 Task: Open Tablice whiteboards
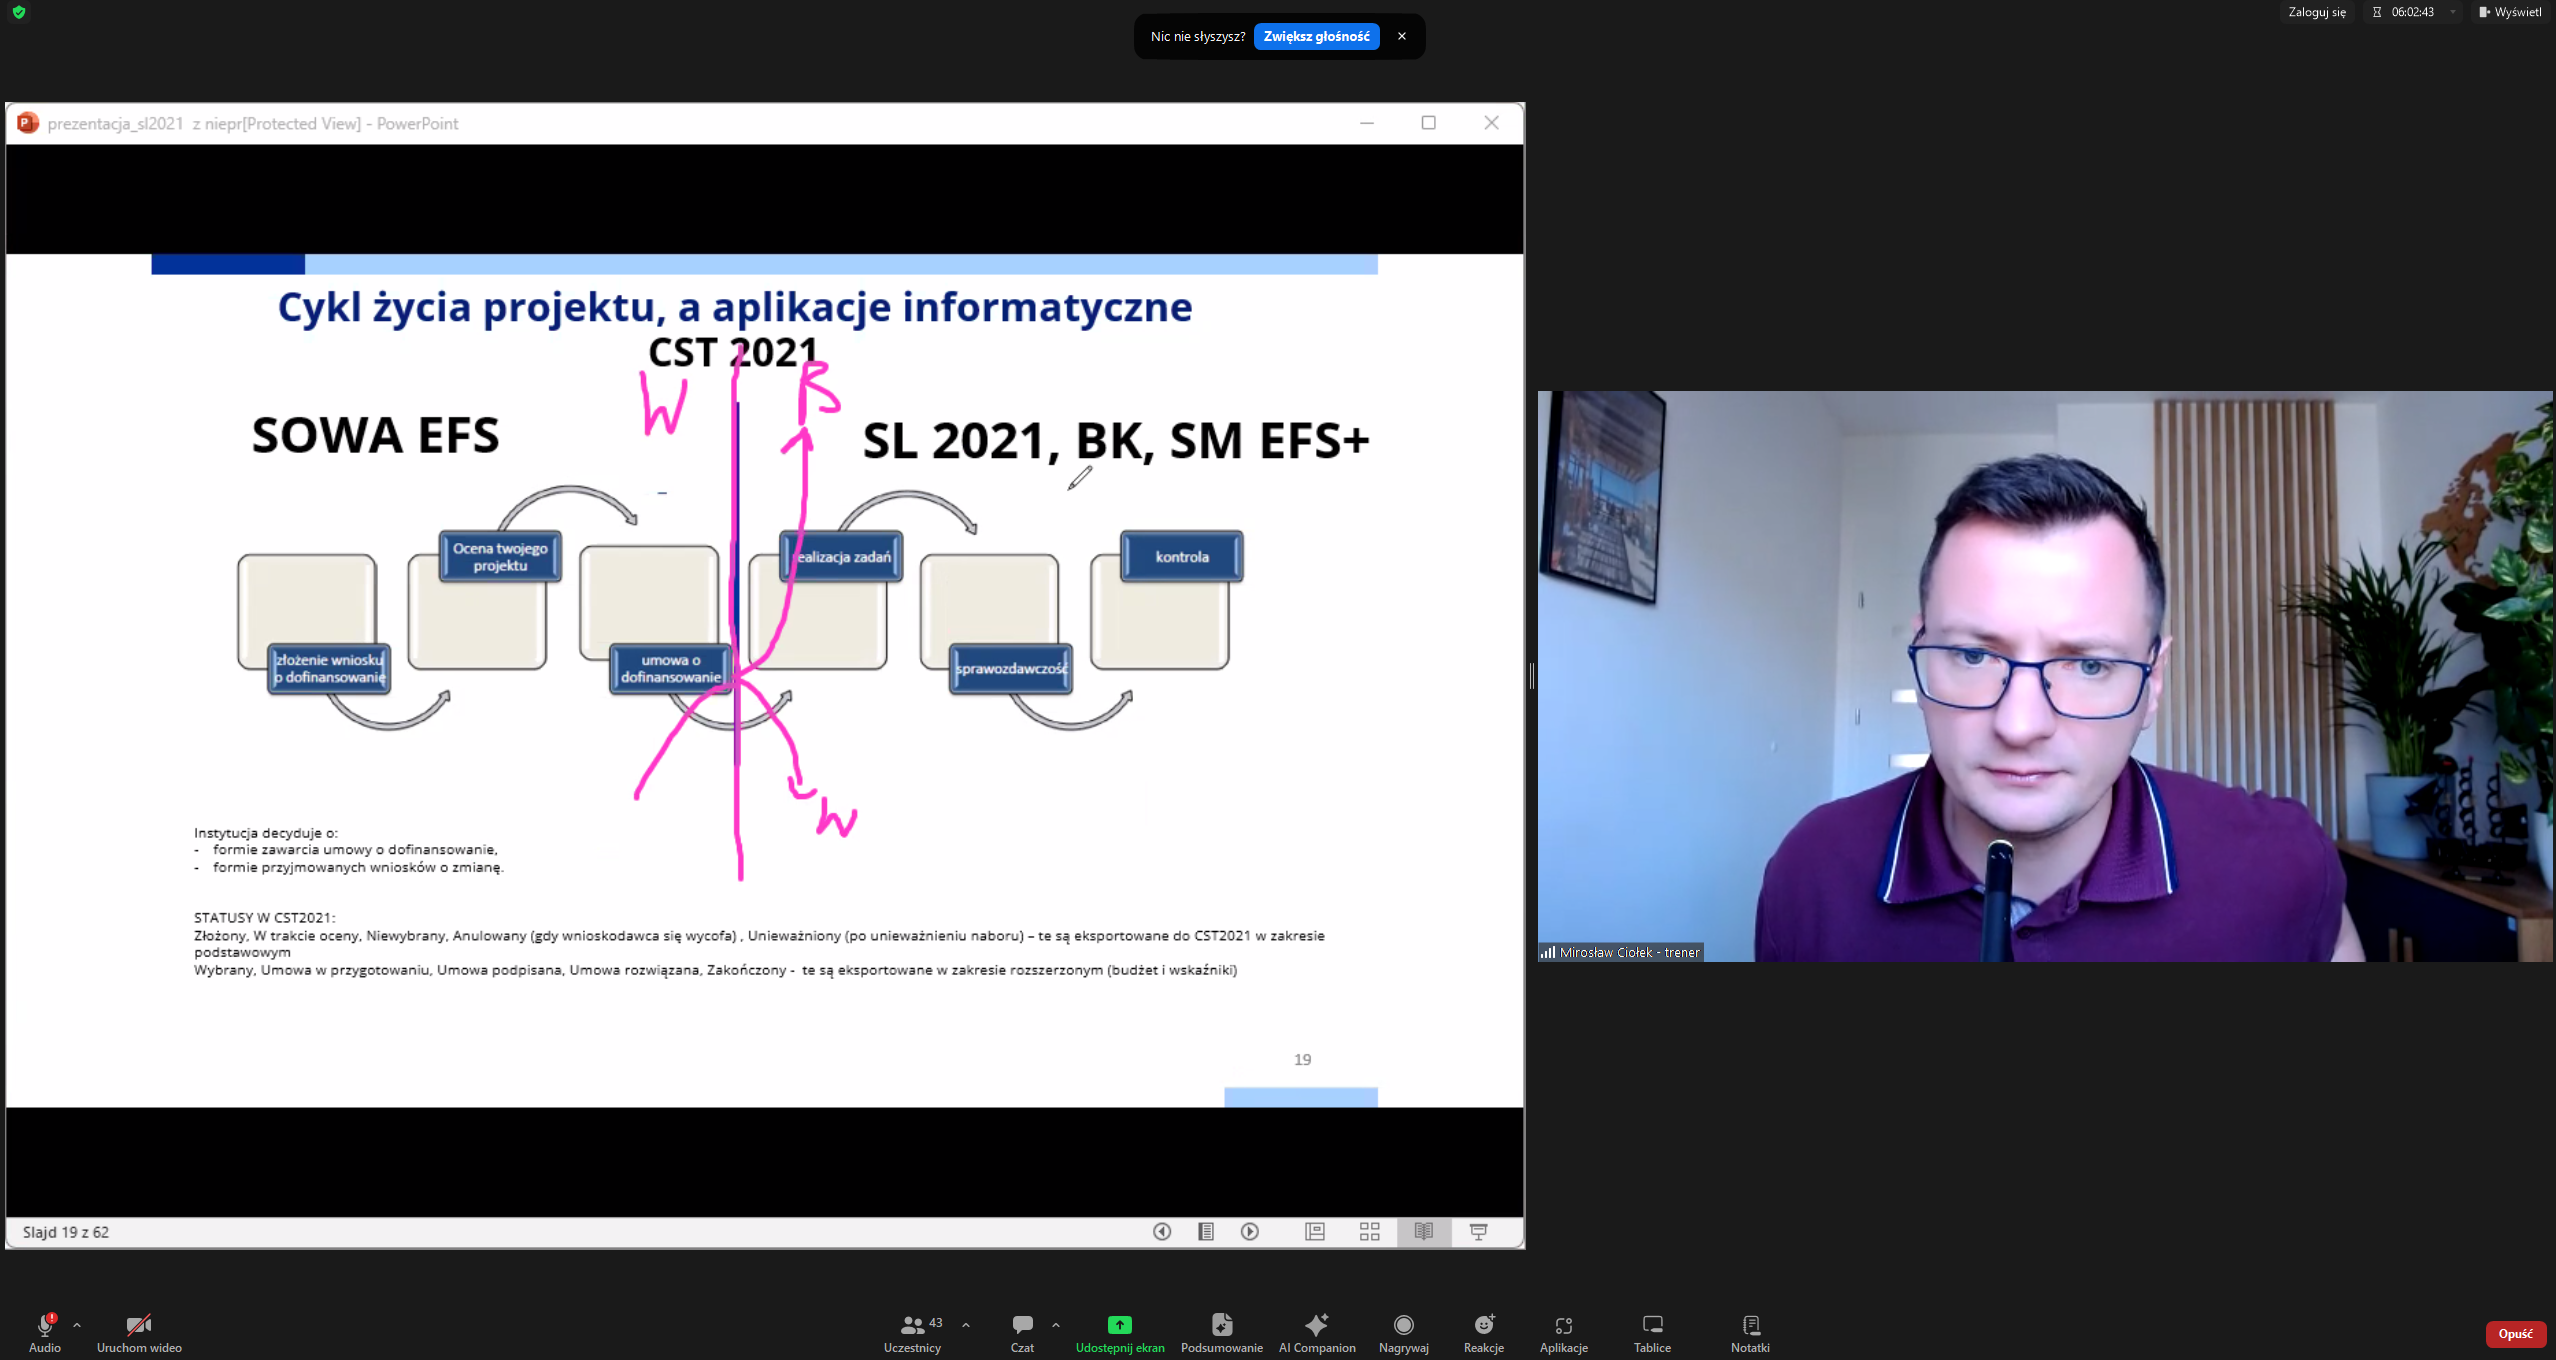click(1652, 1325)
